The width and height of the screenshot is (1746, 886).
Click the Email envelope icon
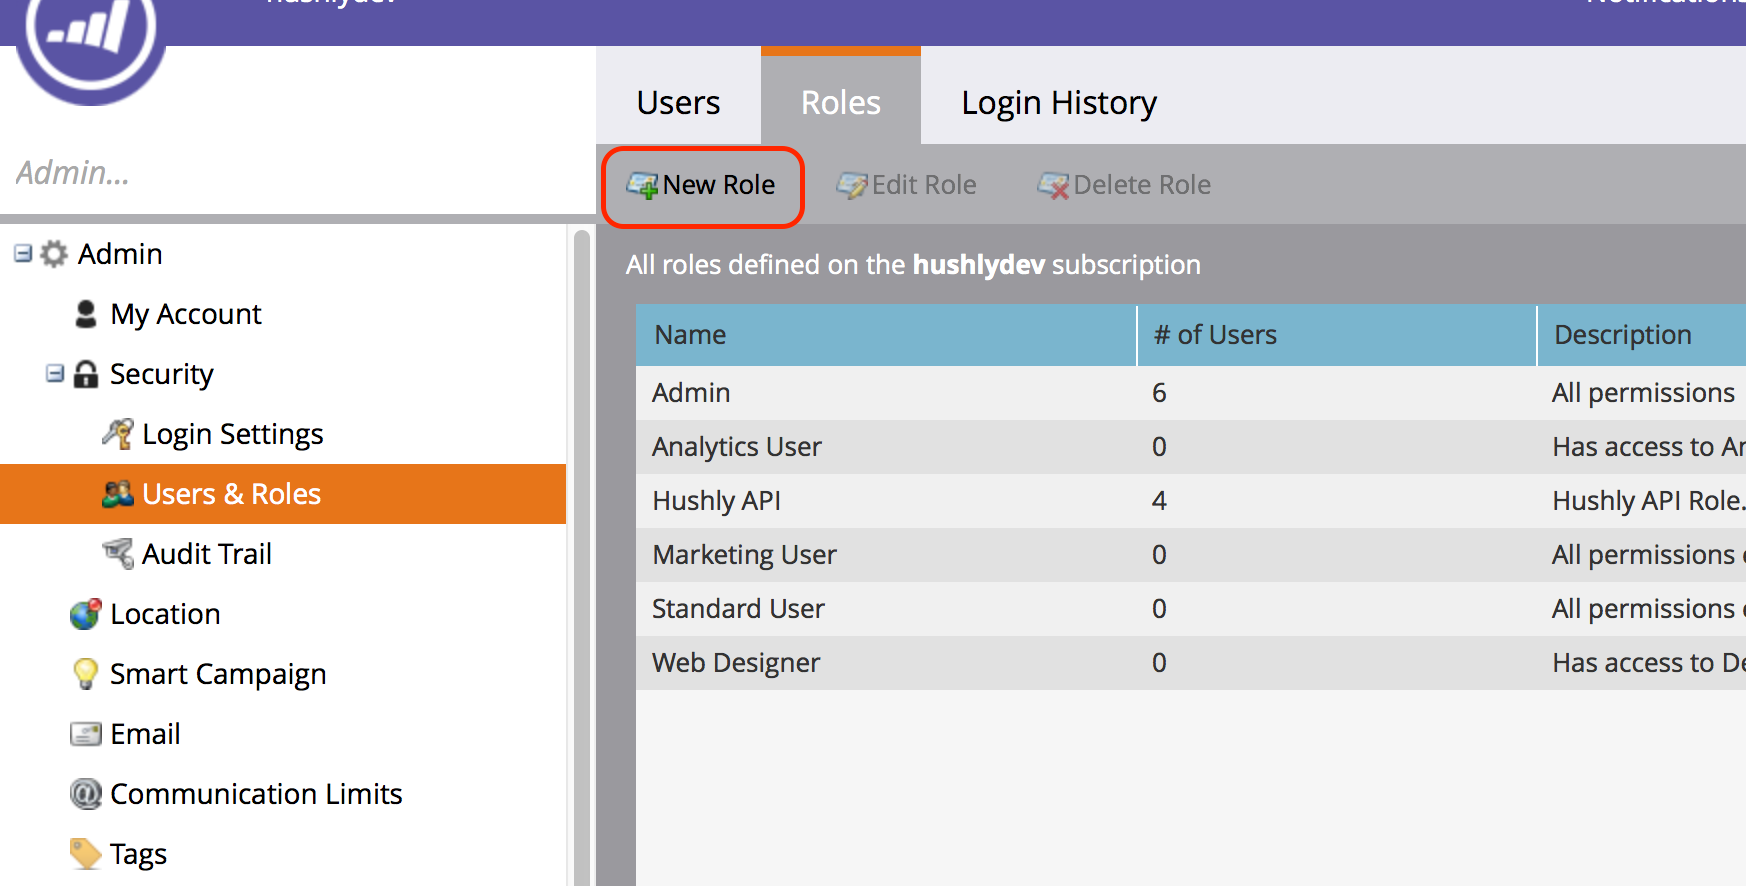[86, 734]
